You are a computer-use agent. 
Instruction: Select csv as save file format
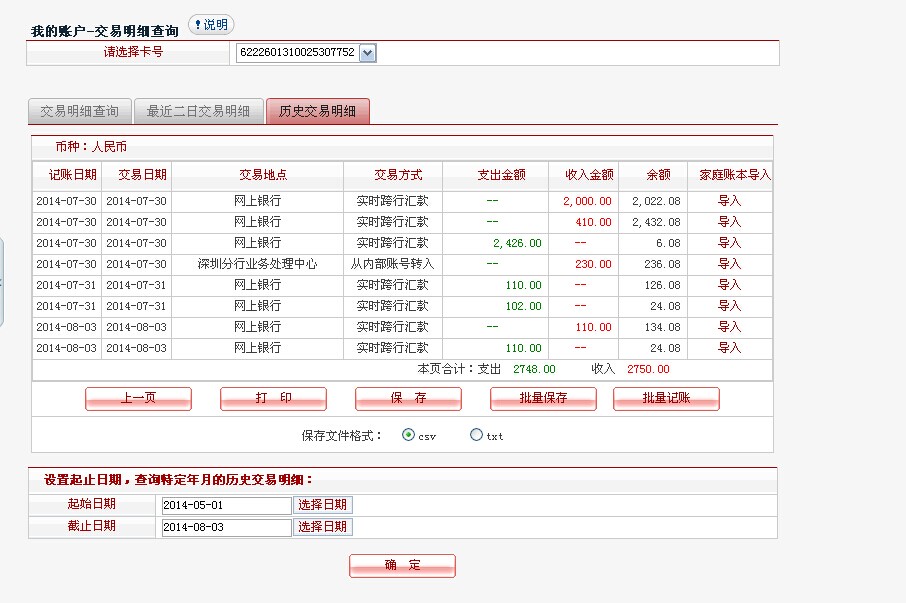click(408, 435)
